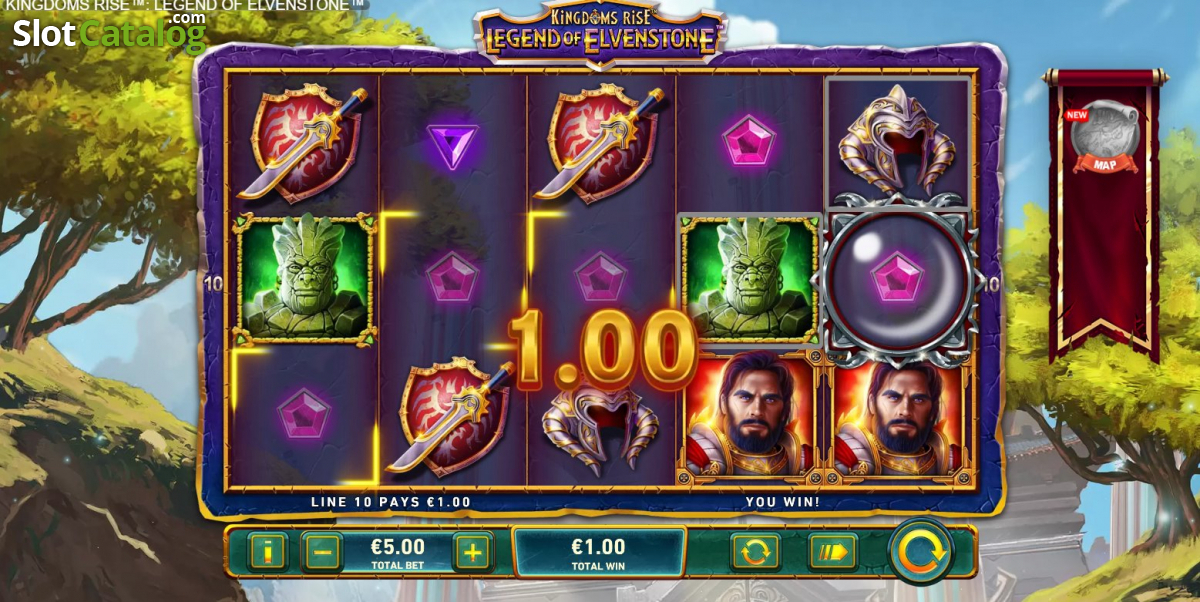Click the autoplay circular arrows icon
The image size is (1200, 602).
755,551
